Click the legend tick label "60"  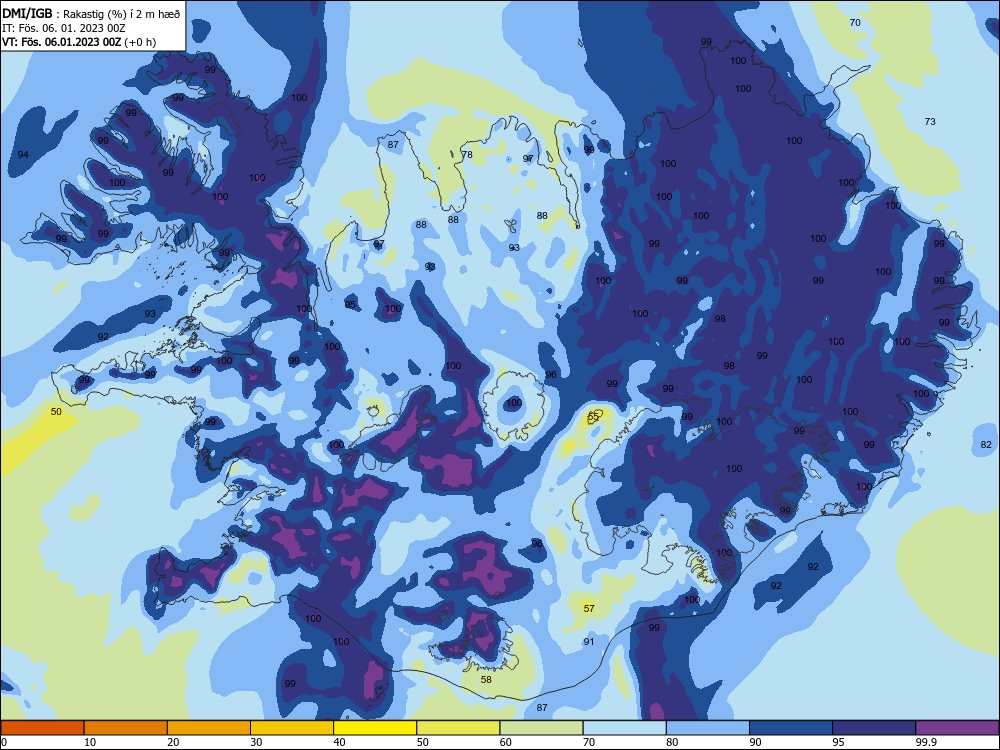click(506, 742)
